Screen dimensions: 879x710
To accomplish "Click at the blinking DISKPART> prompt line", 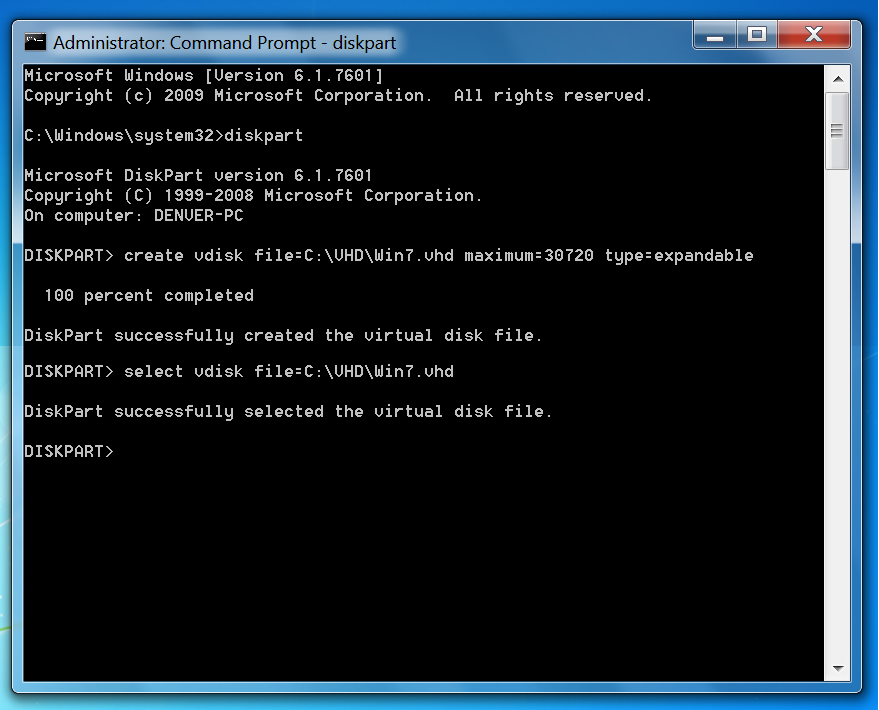I will [69, 452].
